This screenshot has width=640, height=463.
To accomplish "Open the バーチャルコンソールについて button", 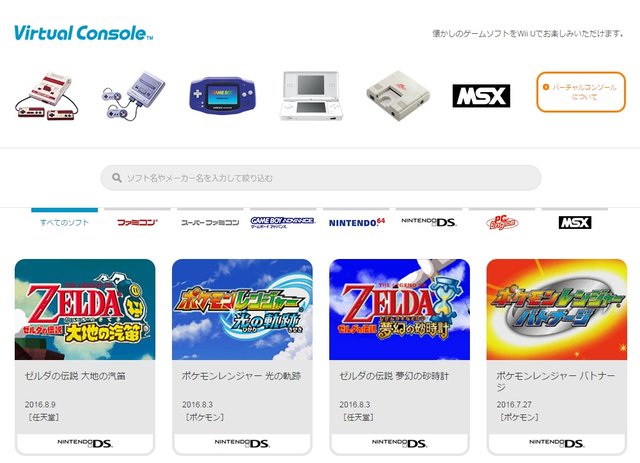I will pos(581,92).
